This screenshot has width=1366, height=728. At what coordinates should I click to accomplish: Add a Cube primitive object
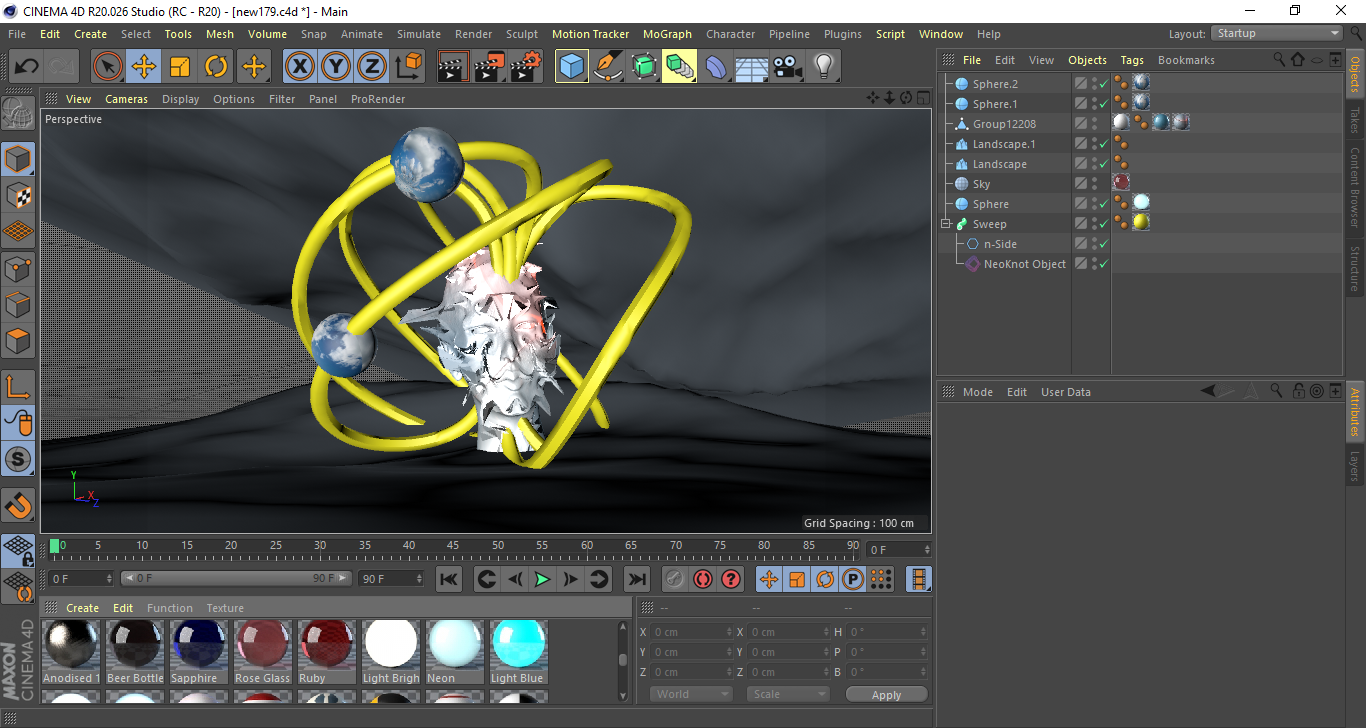[572, 67]
